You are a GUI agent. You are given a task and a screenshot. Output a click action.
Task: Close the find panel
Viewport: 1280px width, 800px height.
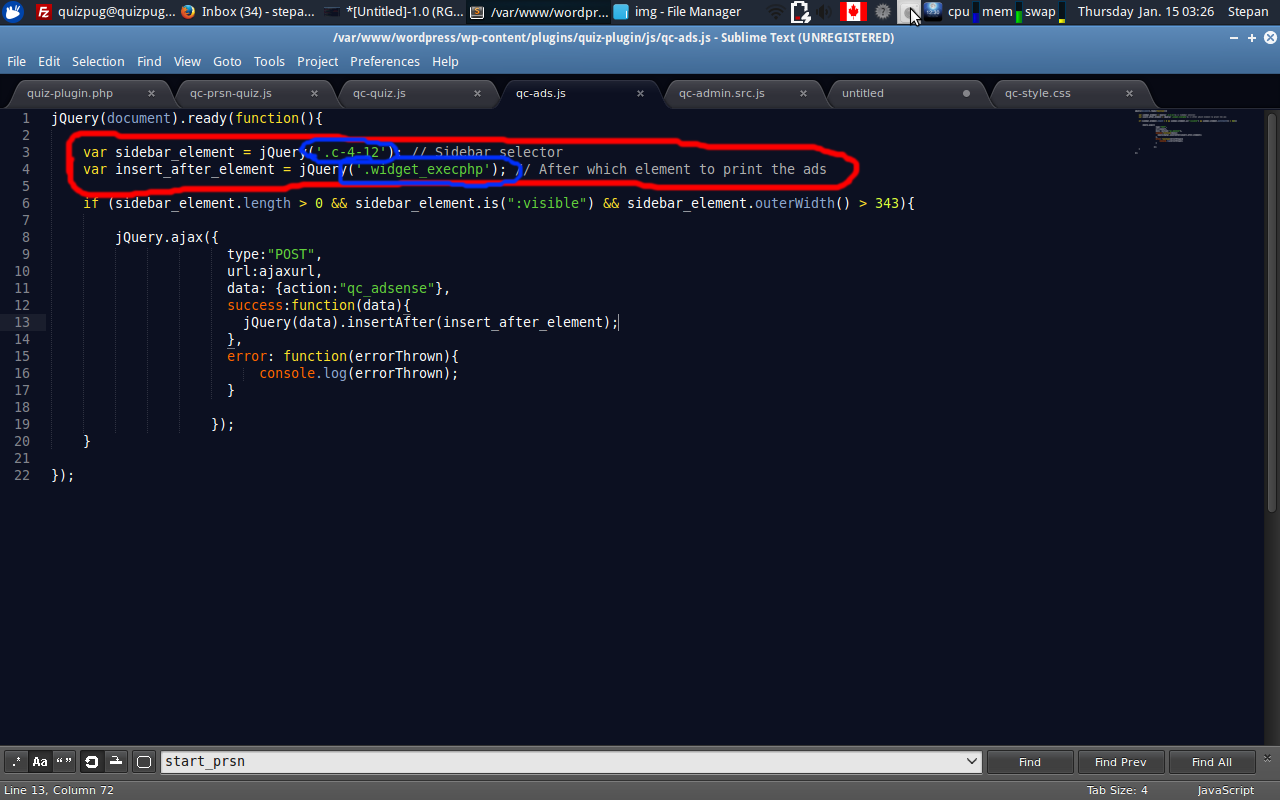point(1267,757)
